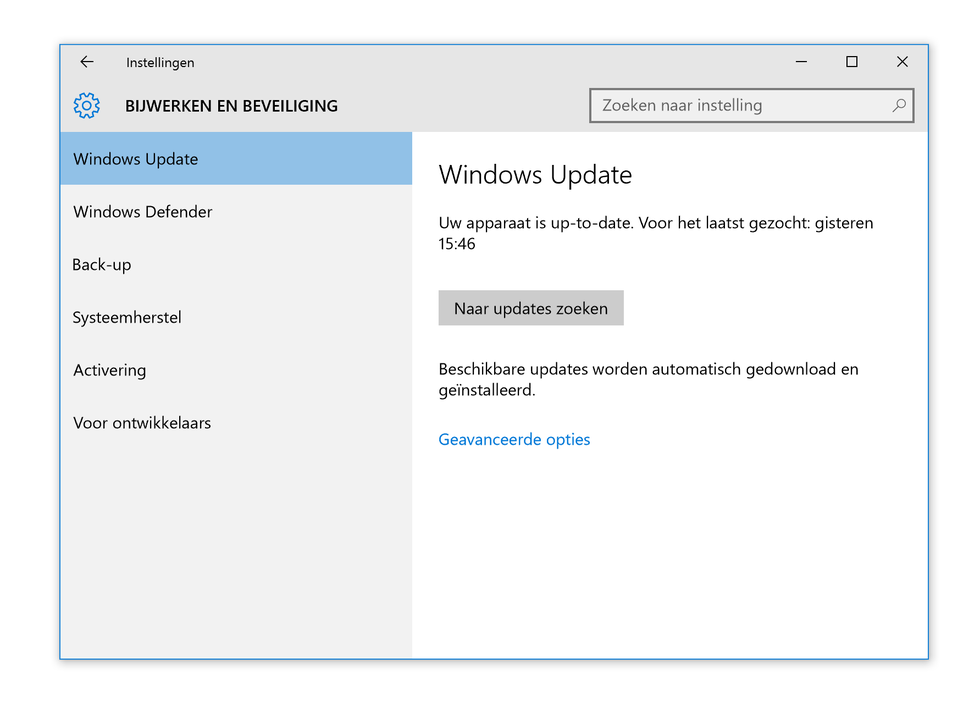Focus the 'Zoeken naar instelling' search field

coord(751,105)
